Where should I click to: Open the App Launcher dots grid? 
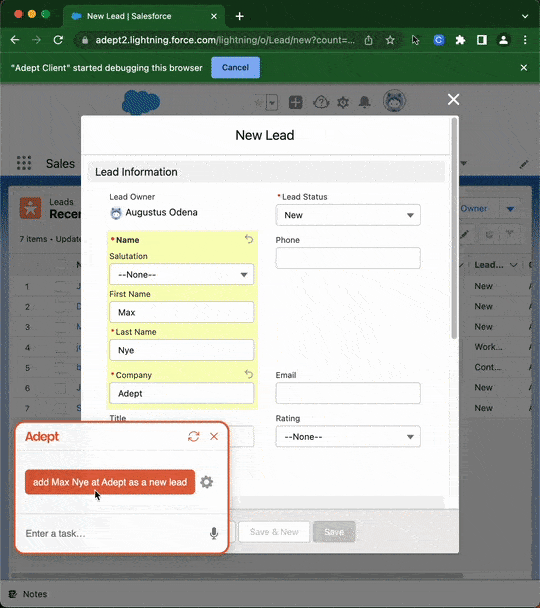[24, 163]
